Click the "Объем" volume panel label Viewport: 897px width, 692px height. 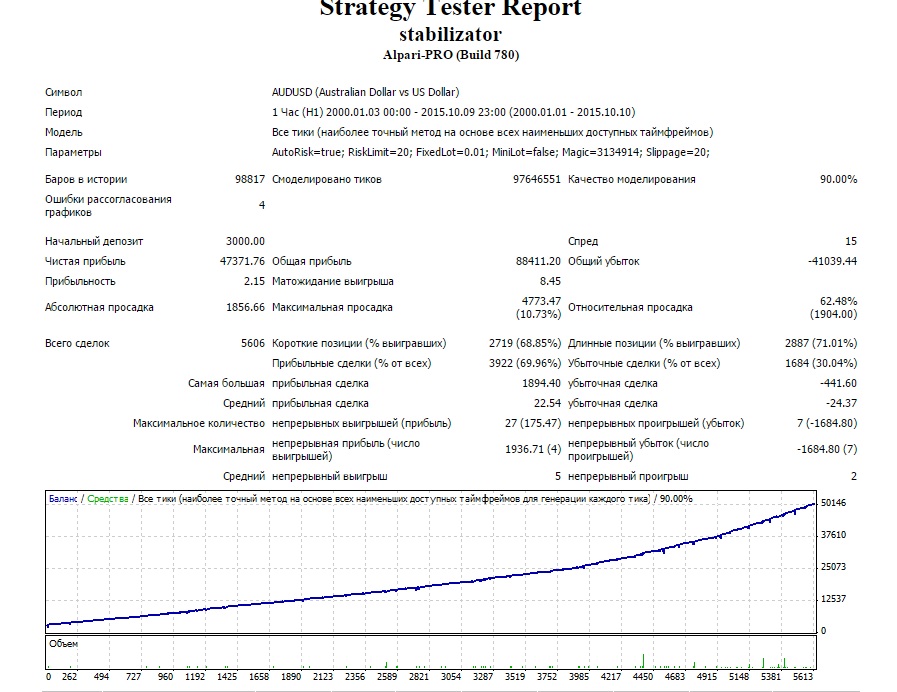(63, 644)
